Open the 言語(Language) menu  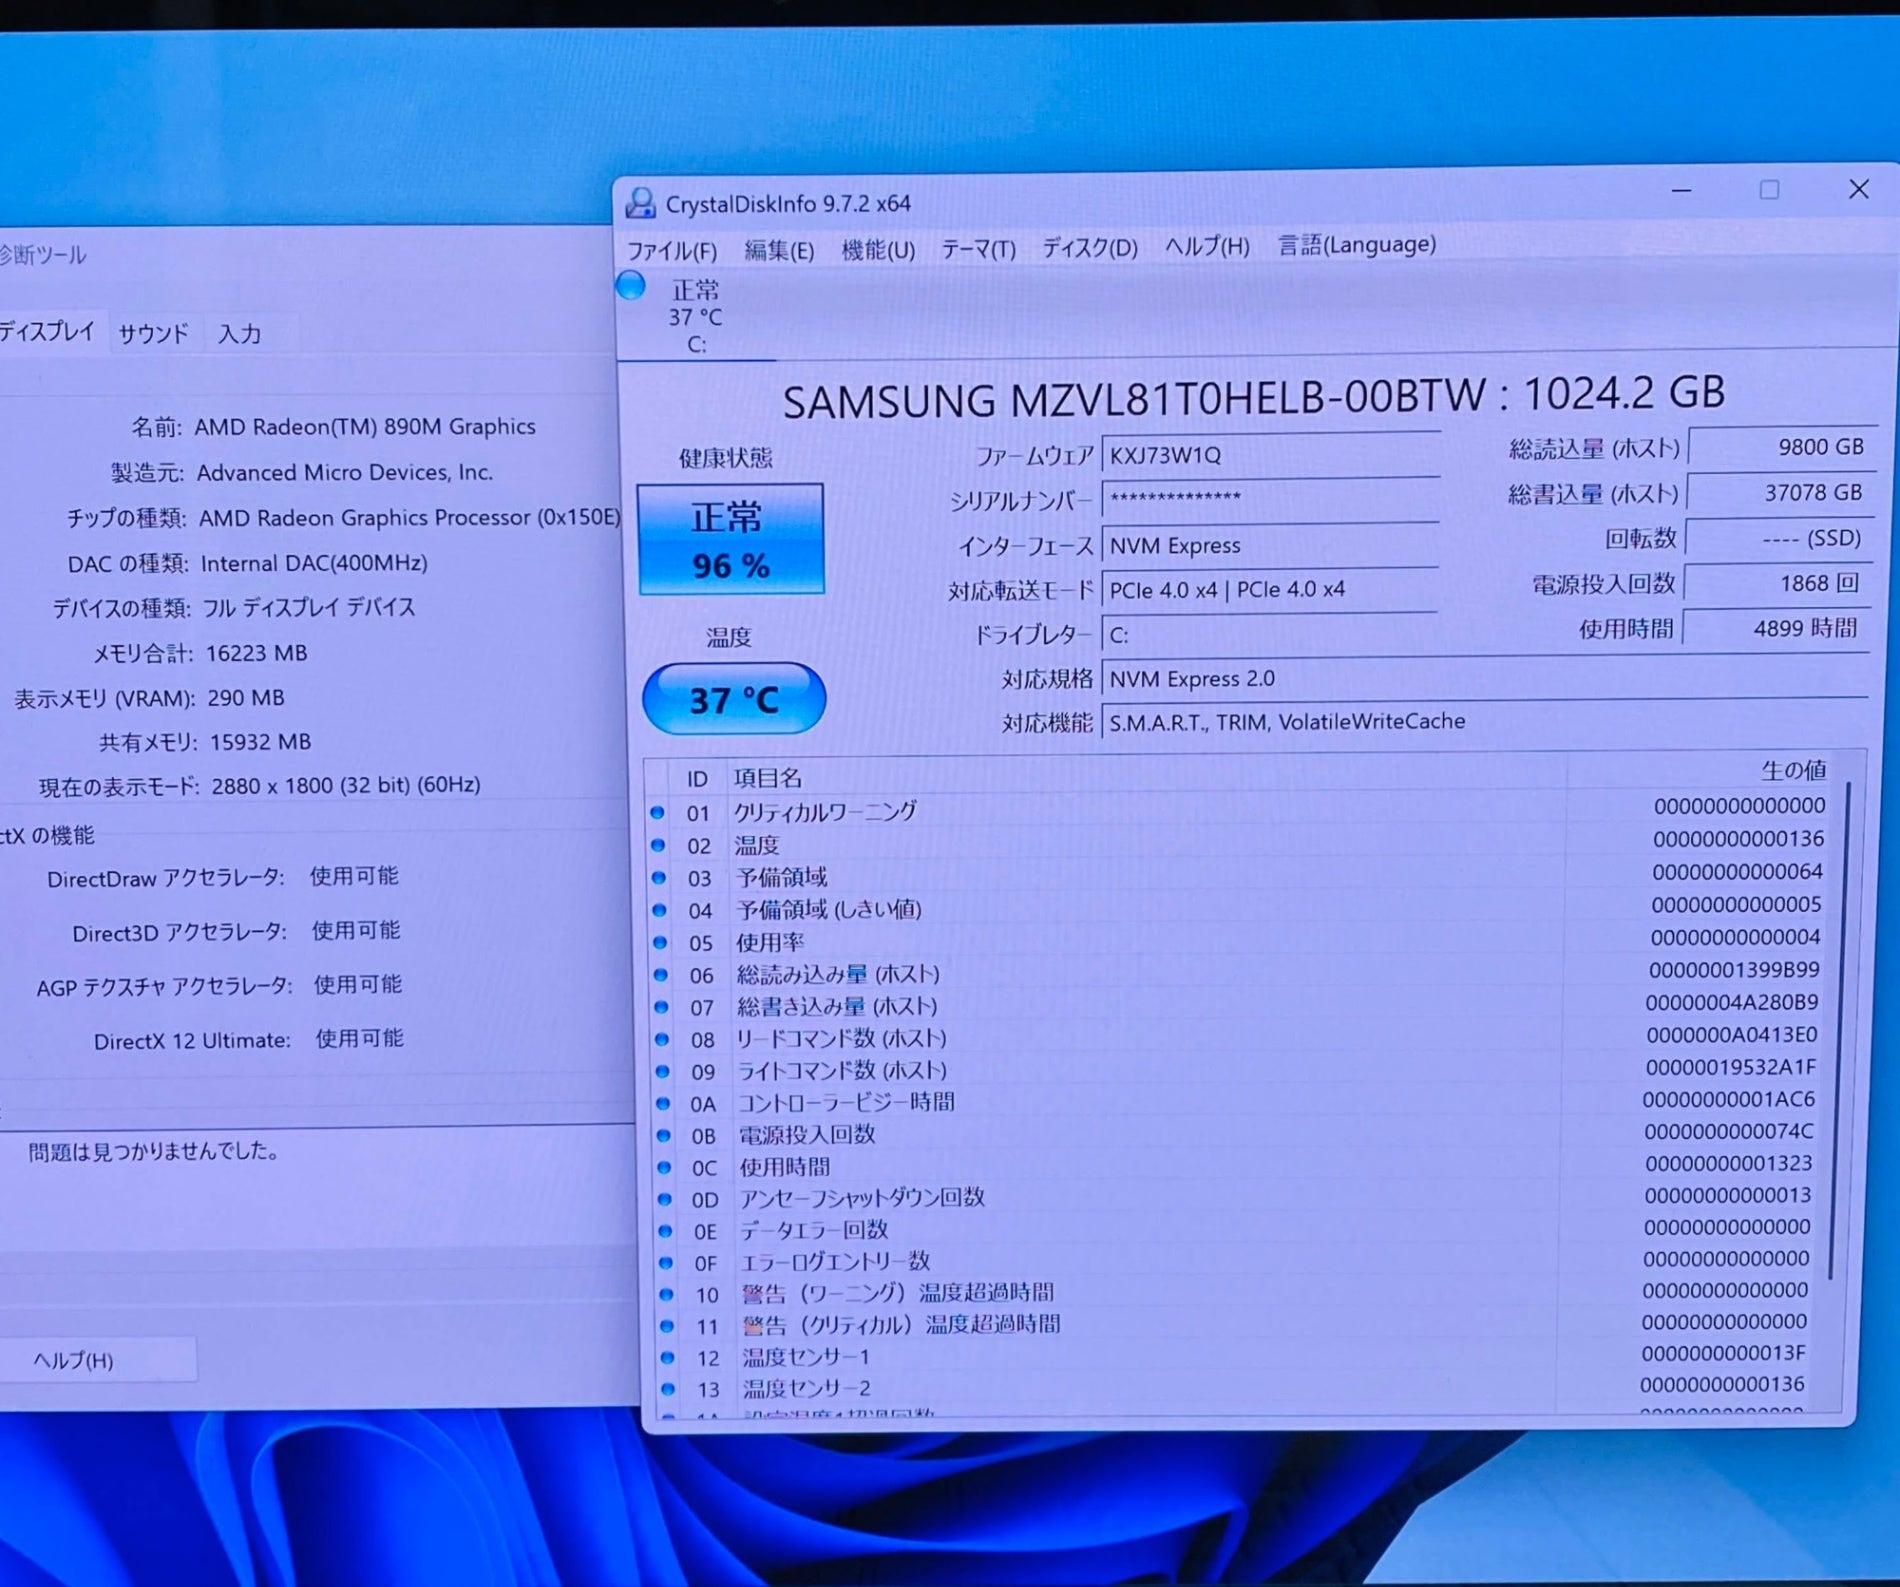[x=1356, y=245]
